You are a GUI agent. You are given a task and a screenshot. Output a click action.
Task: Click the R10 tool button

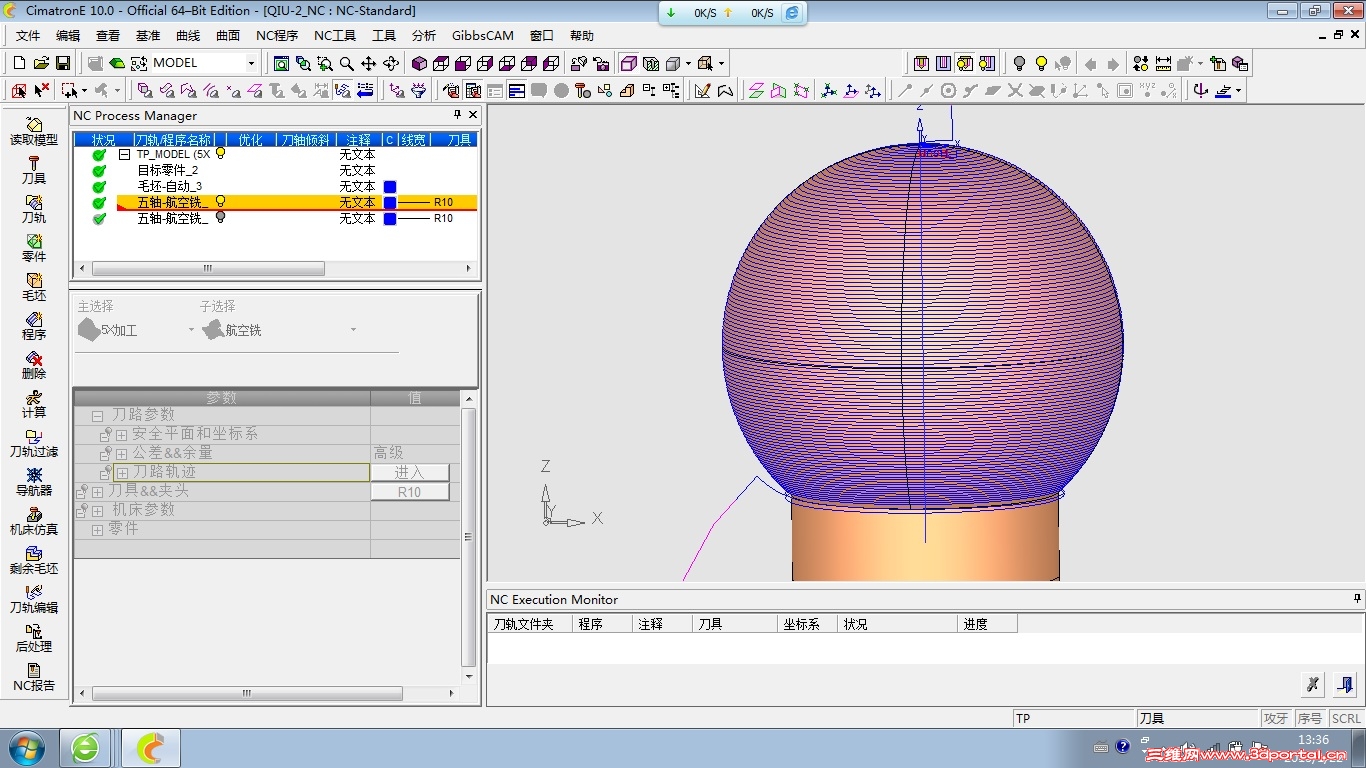[x=409, y=492]
